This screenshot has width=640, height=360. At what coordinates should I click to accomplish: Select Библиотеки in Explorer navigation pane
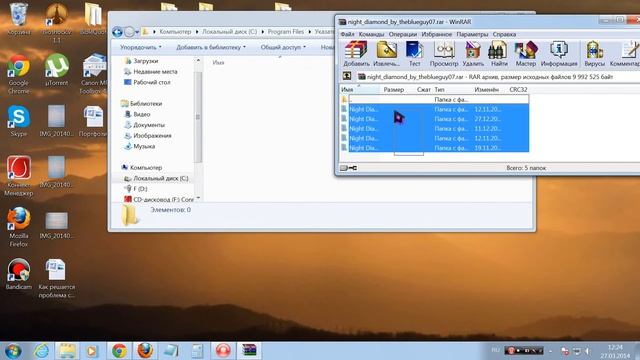point(142,104)
